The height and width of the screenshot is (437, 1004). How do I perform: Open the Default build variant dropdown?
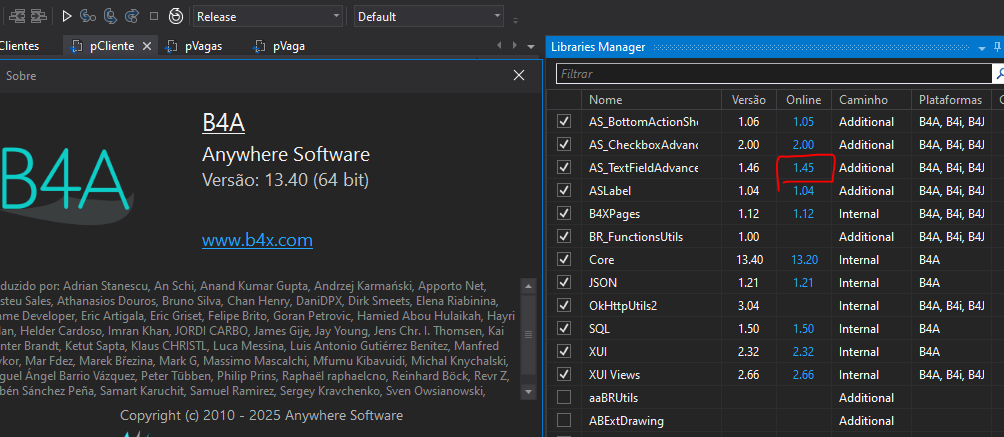coord(428,17)
